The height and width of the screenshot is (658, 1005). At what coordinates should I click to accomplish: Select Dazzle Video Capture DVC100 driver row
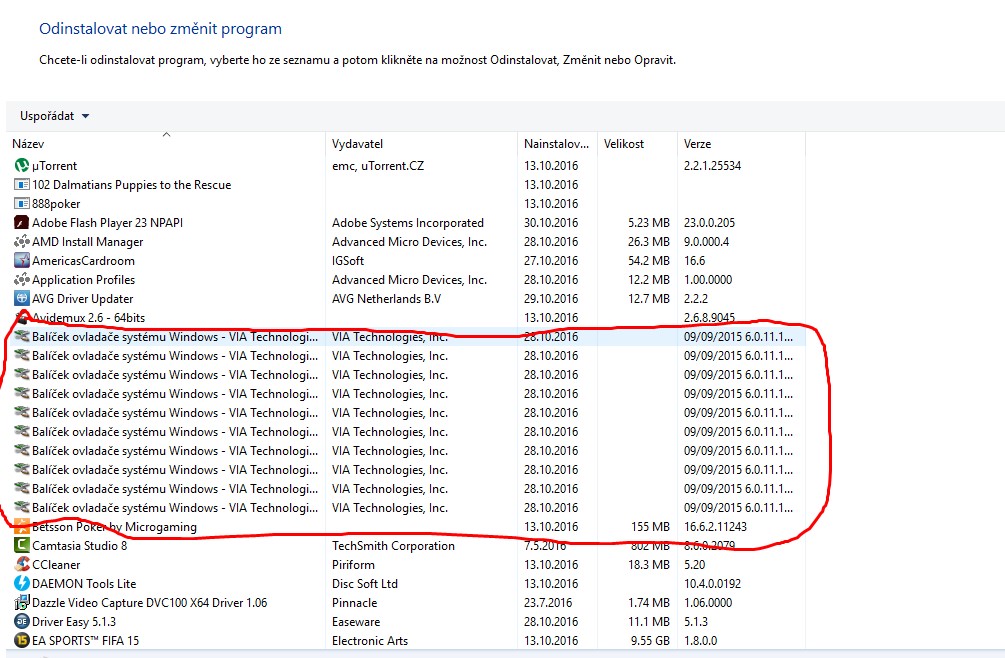click(149, 603)
